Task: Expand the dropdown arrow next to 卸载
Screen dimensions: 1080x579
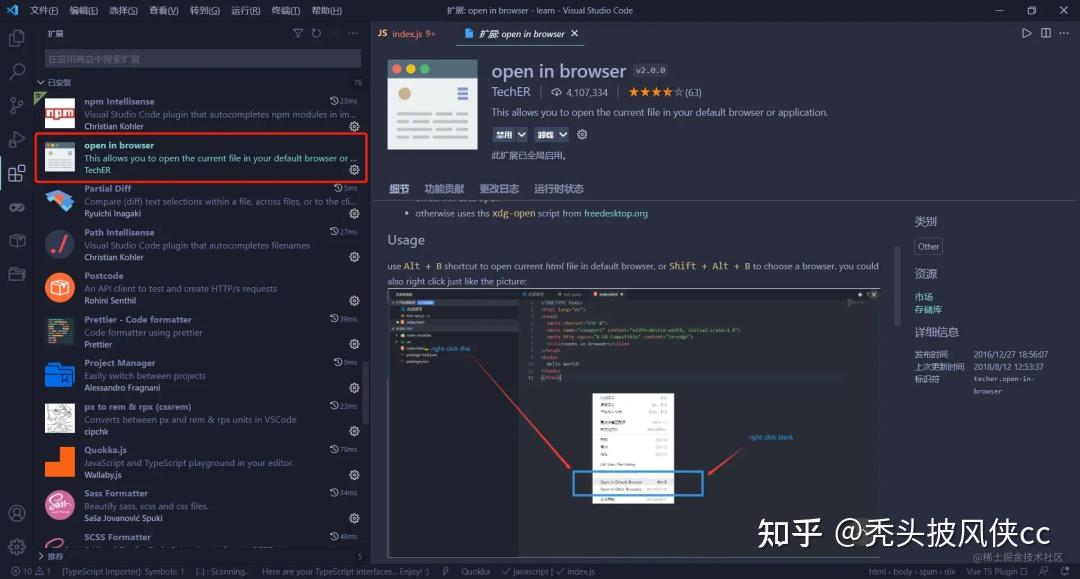Action: [x=563, y=134]
